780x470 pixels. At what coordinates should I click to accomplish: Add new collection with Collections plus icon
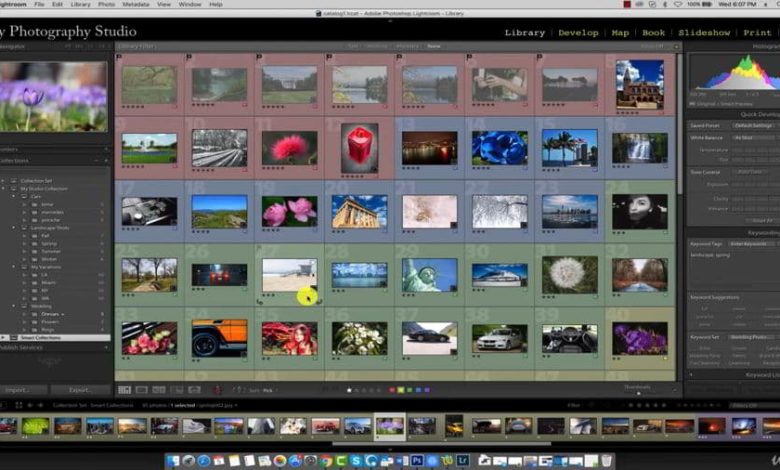[x=106, y=161]
